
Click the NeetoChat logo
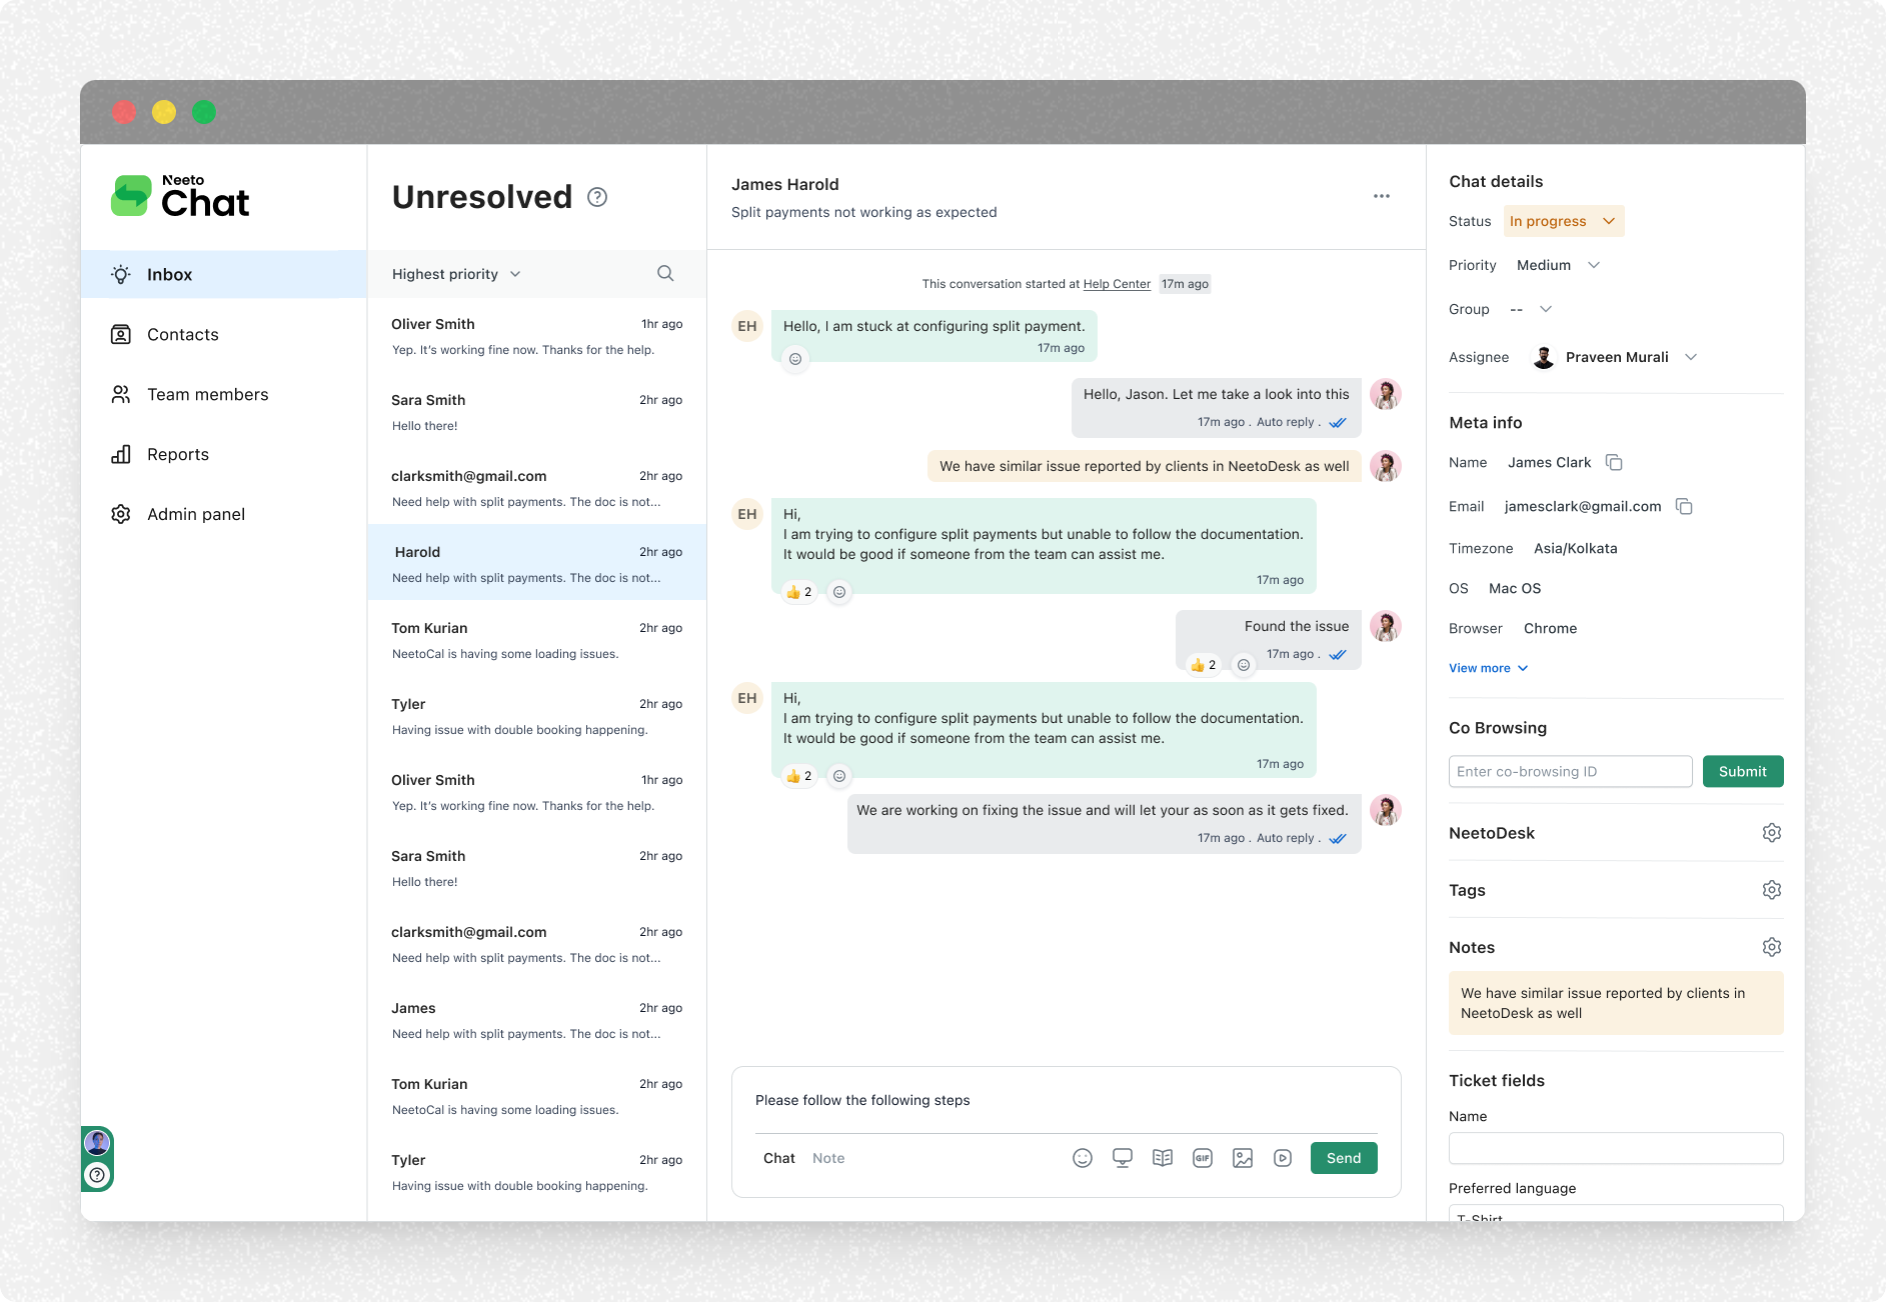point(180,196)
